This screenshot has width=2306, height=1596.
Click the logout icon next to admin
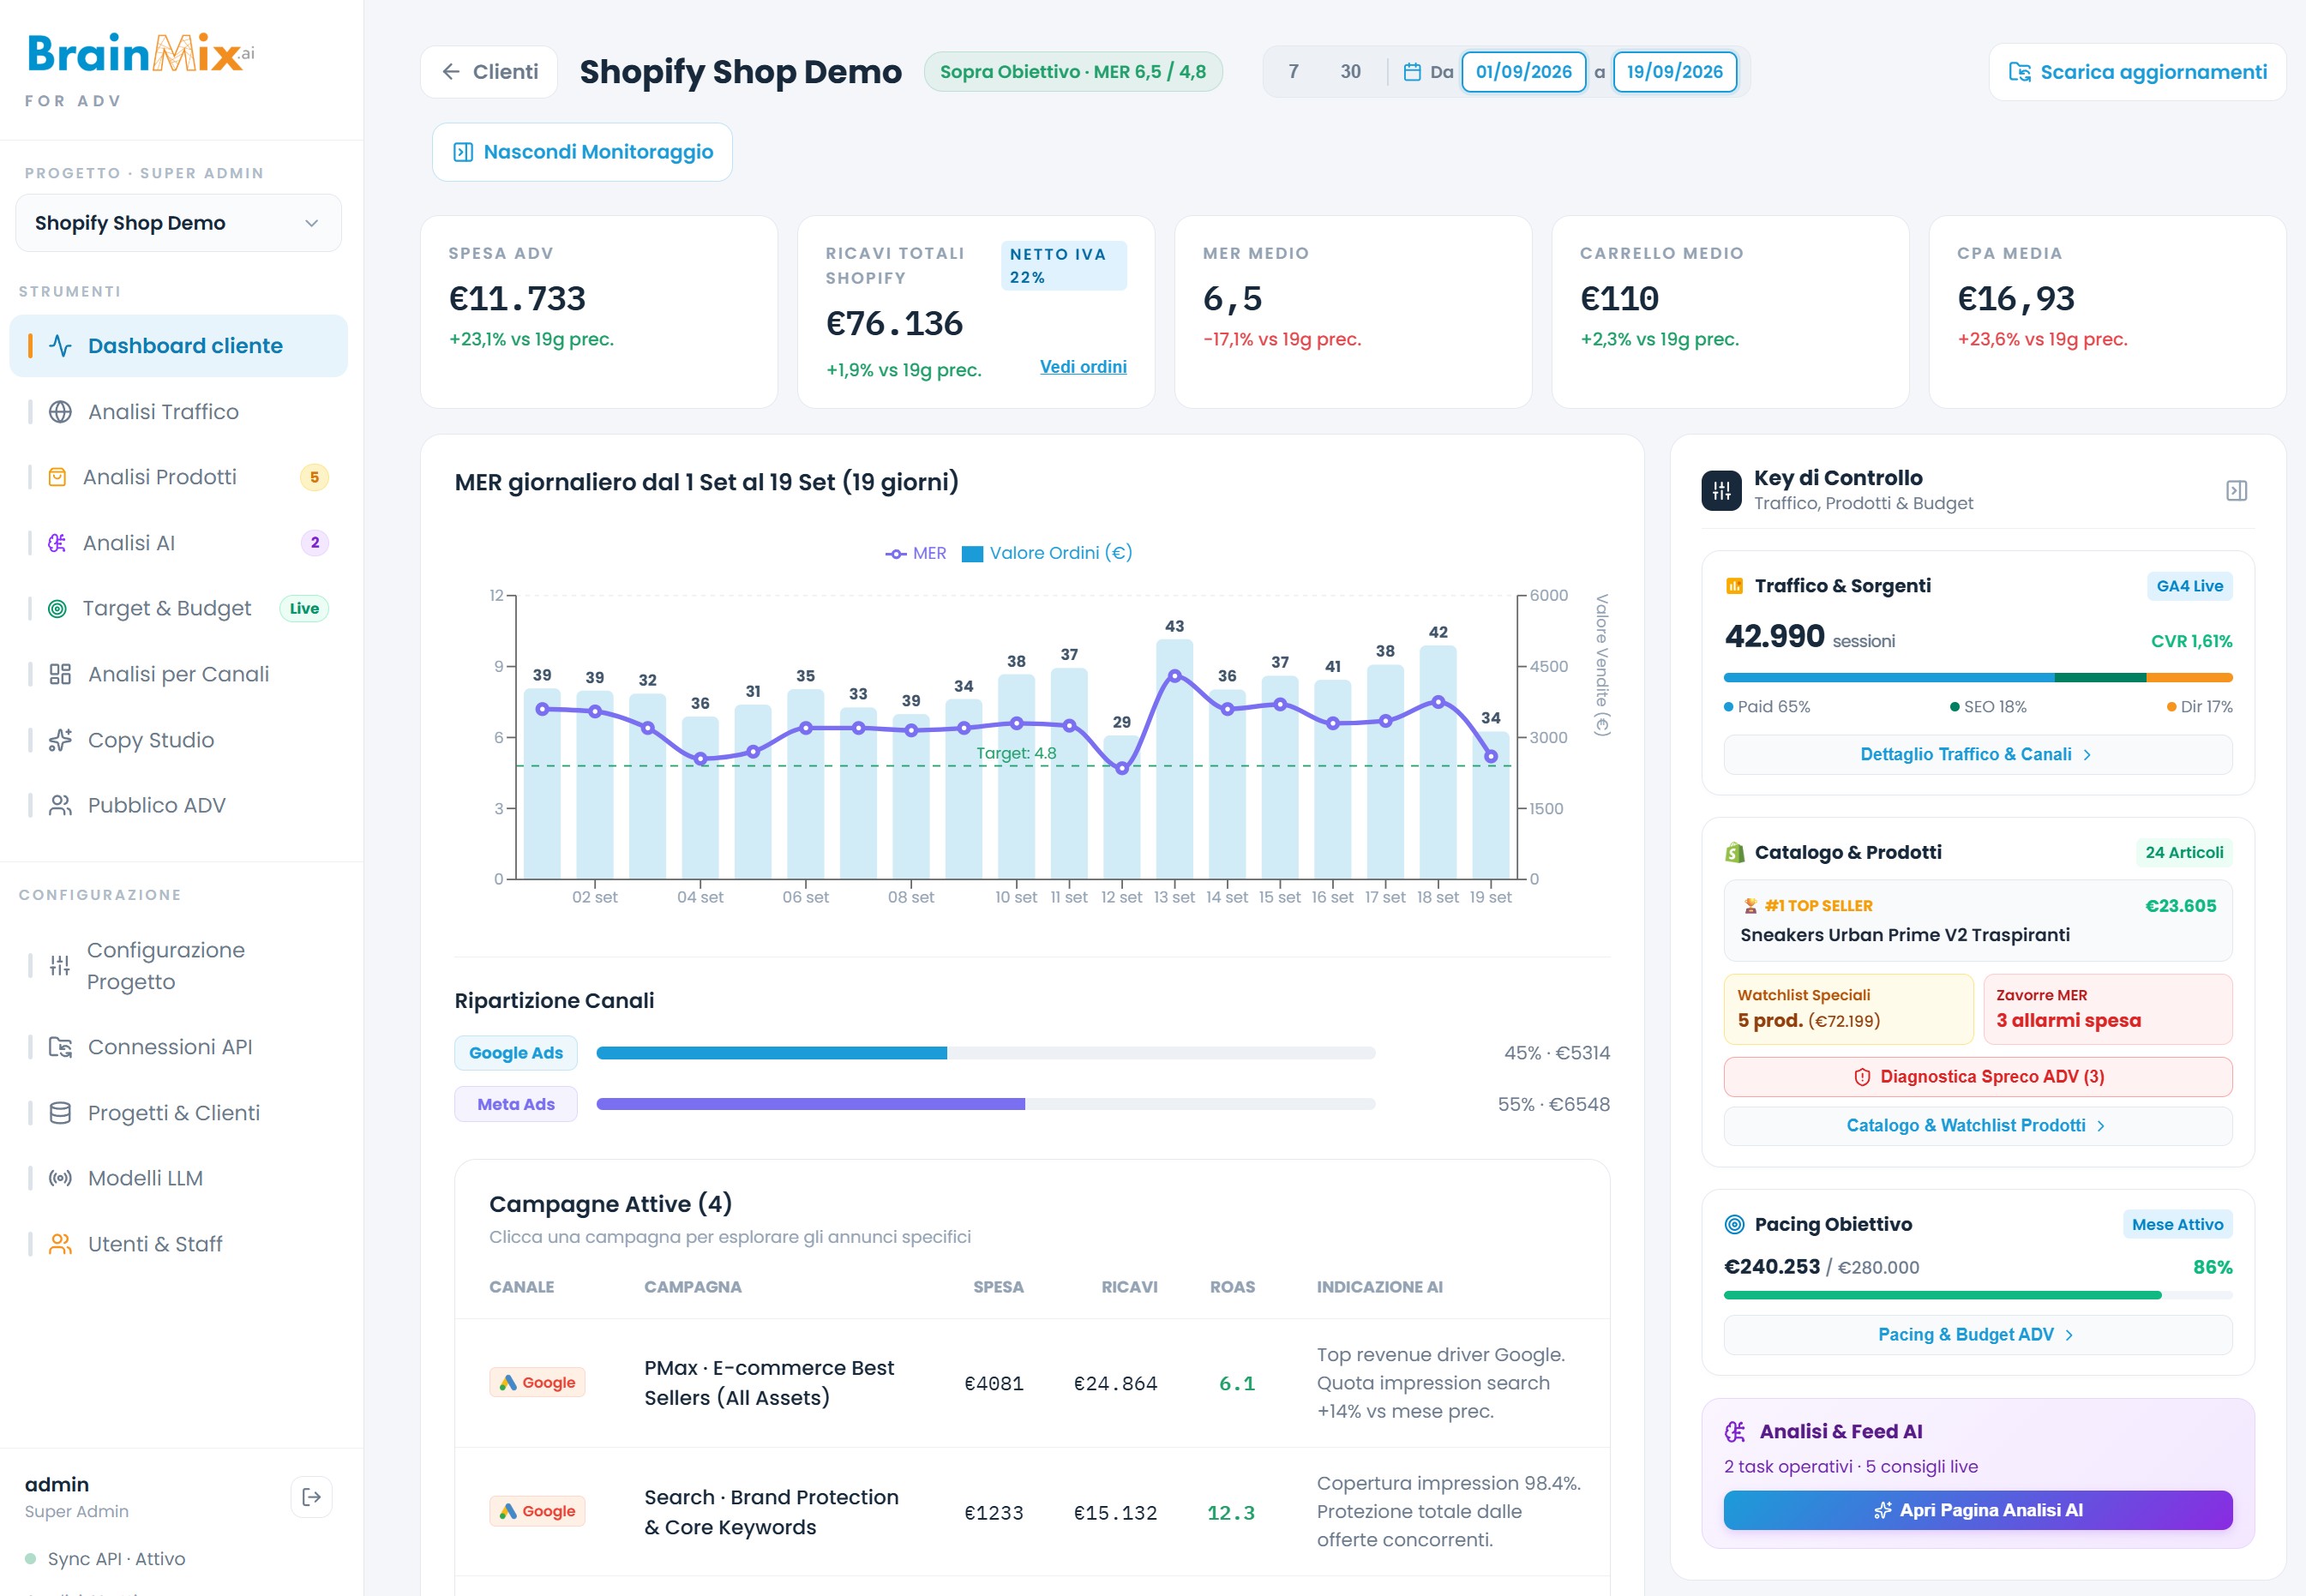pyautogui.click(x=311, y=1497)
